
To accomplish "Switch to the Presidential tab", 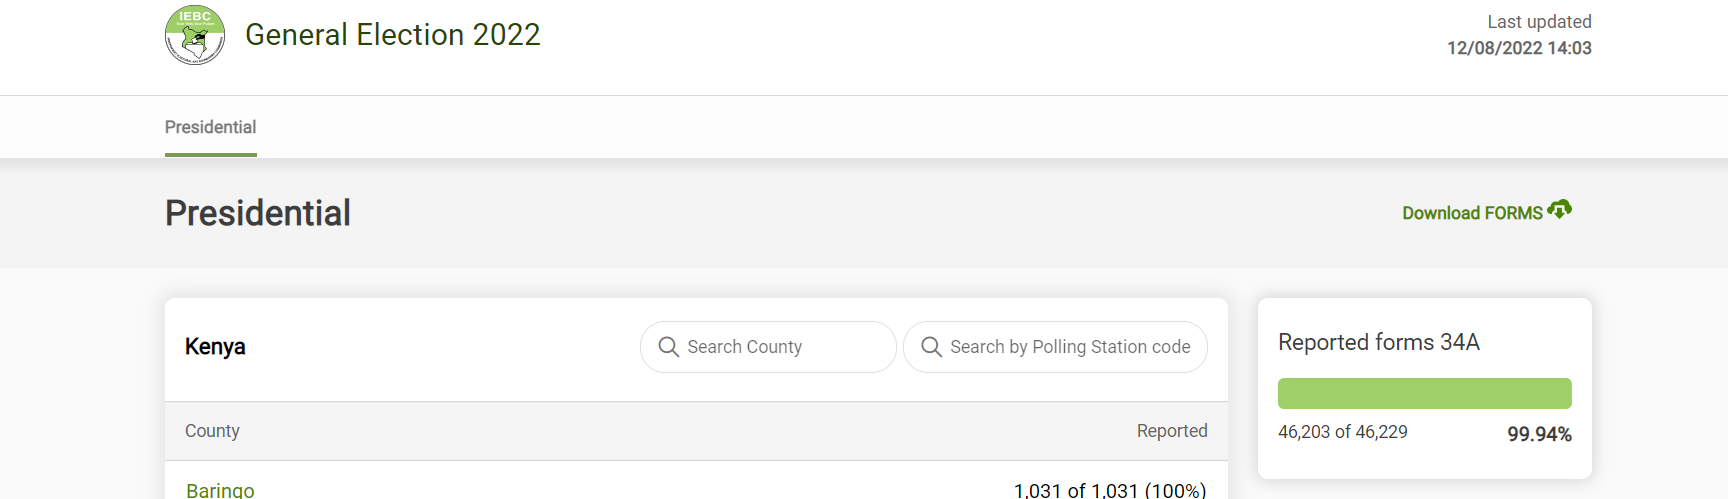I will [210, 127].
